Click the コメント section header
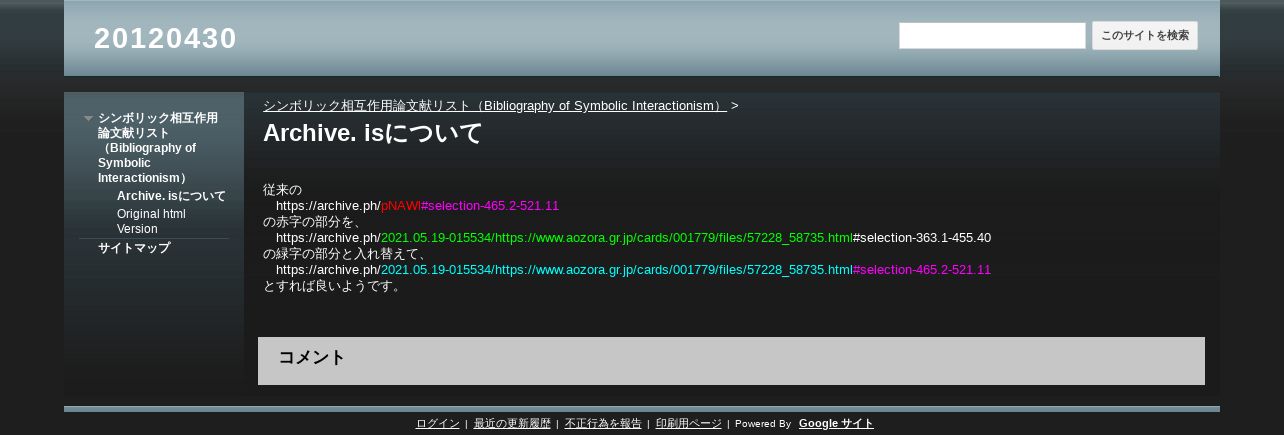 (x=312, y=358)
